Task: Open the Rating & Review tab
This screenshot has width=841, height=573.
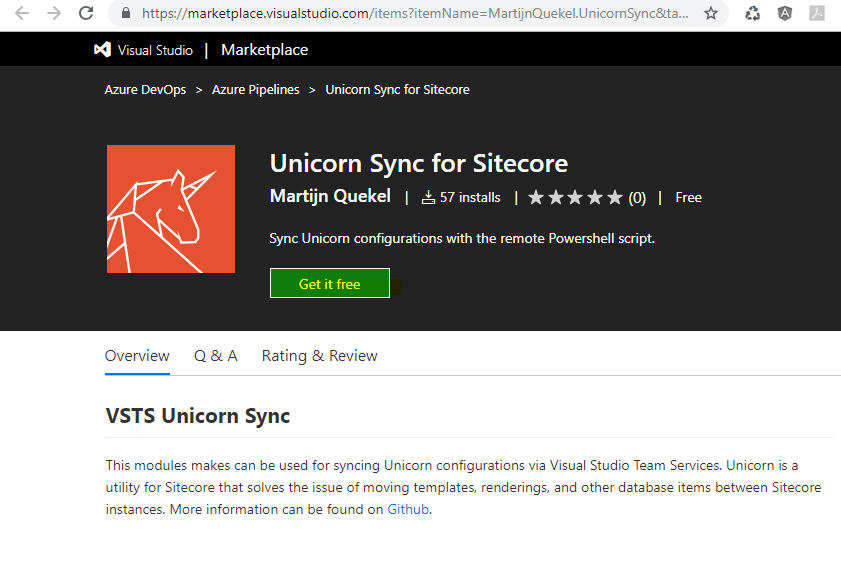Action: 320,356
